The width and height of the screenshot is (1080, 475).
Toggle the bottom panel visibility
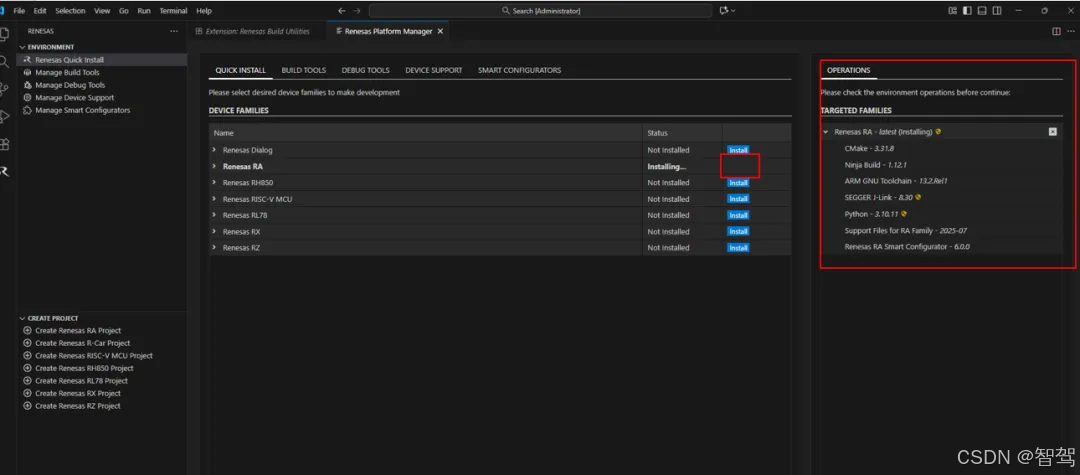click(x=982, y=11)
